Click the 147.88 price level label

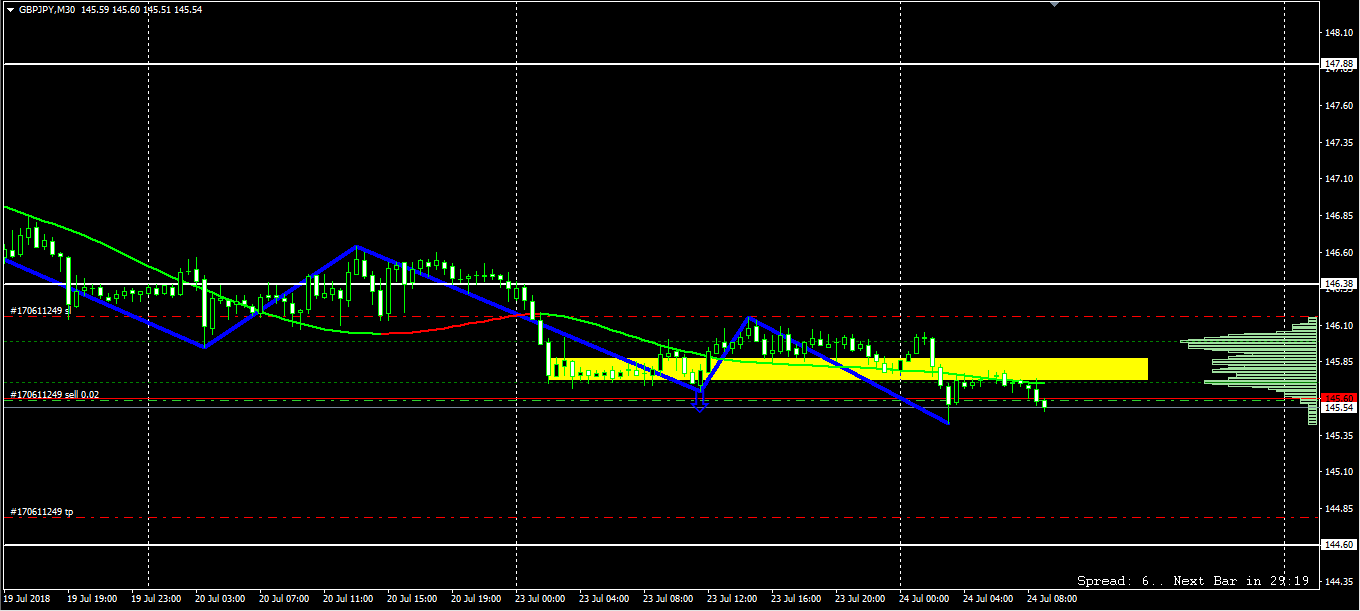pos(1339,64)
